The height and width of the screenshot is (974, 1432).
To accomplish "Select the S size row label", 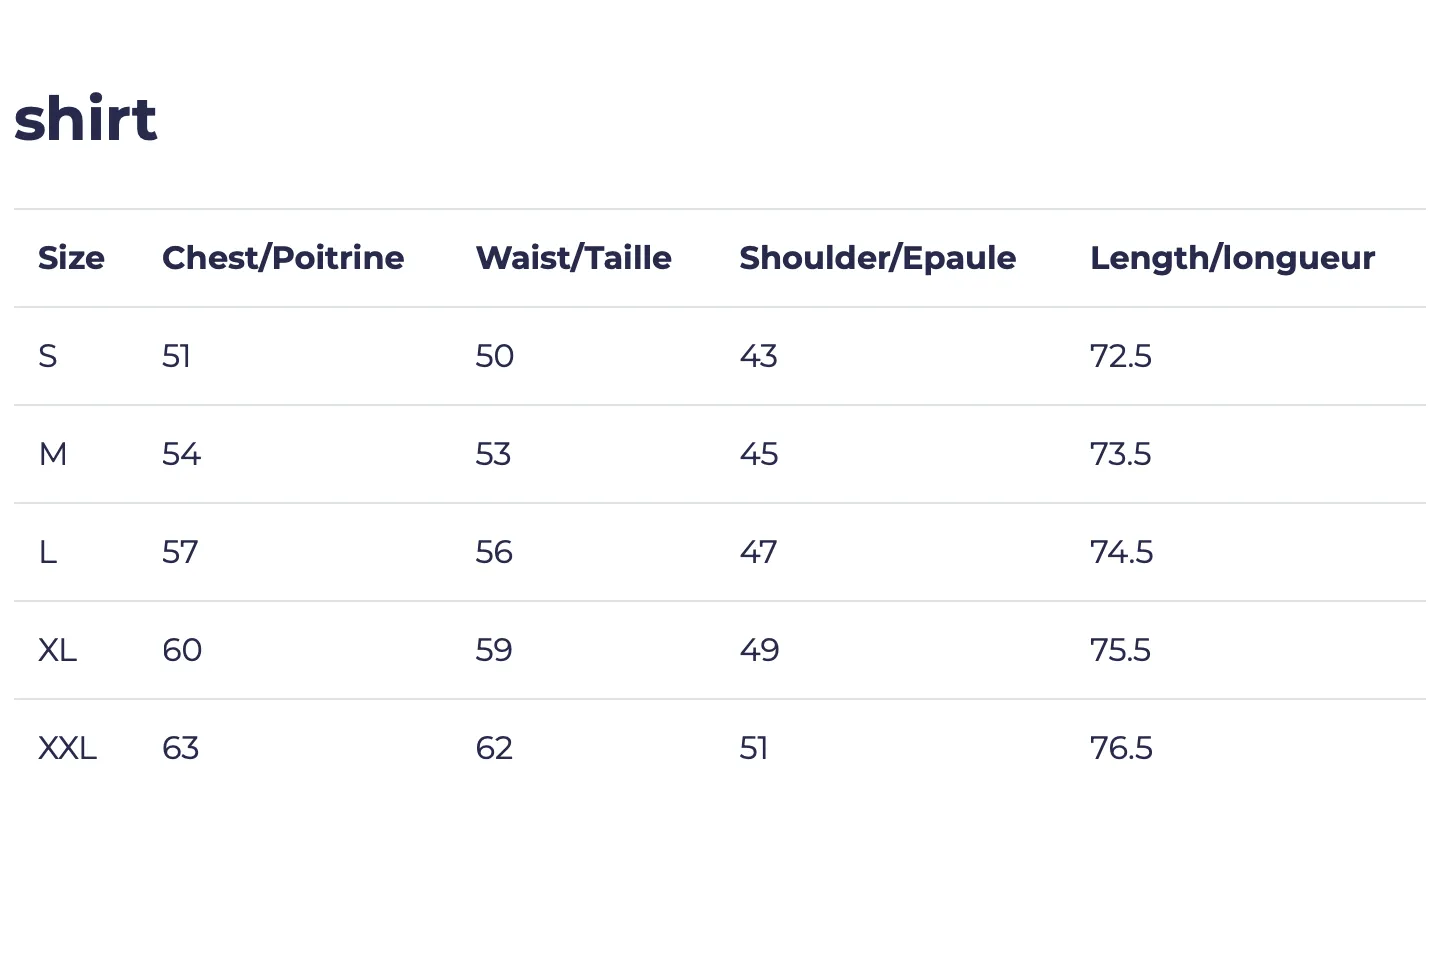I will point(48,356).
